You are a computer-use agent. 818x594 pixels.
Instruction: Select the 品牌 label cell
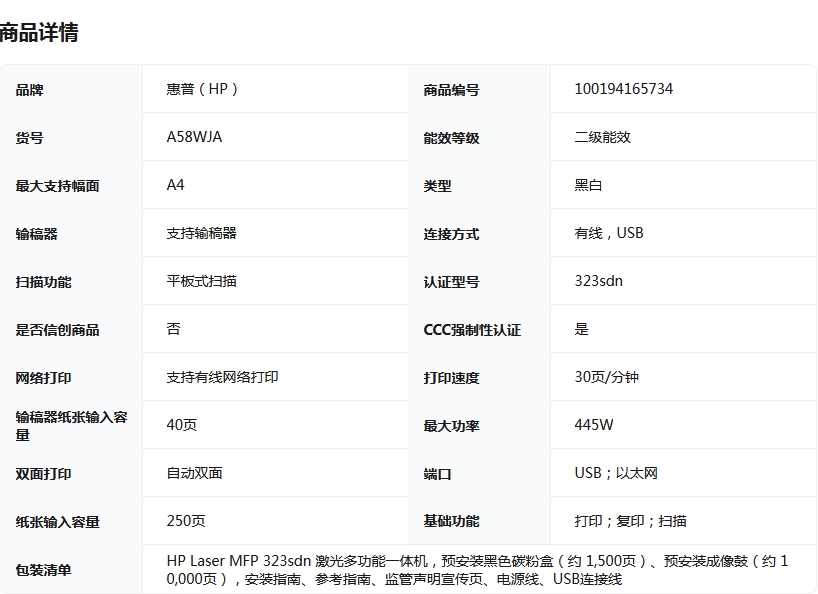tap(29, 90)
